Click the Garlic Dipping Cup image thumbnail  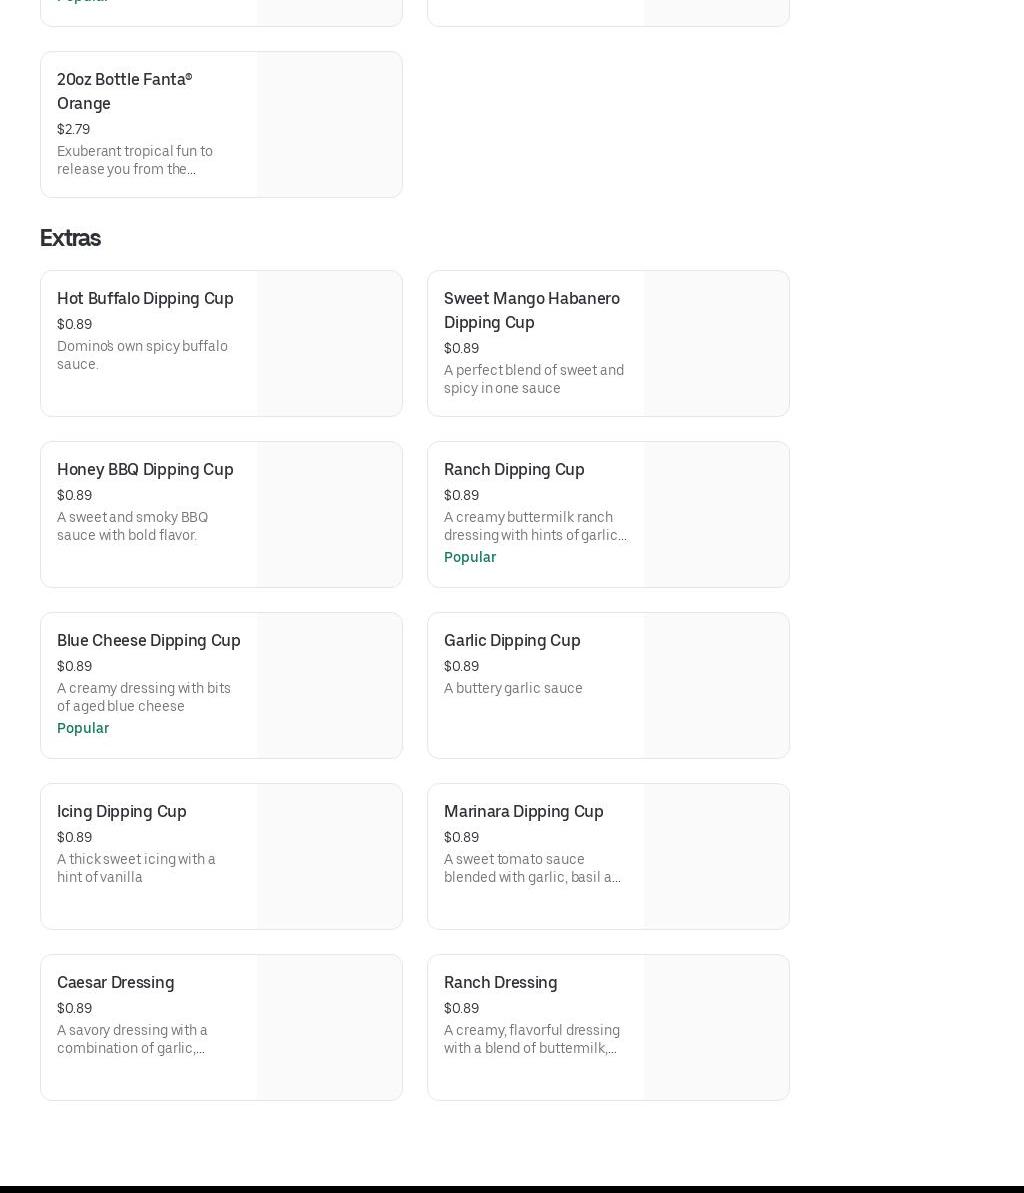coord(716,685)
